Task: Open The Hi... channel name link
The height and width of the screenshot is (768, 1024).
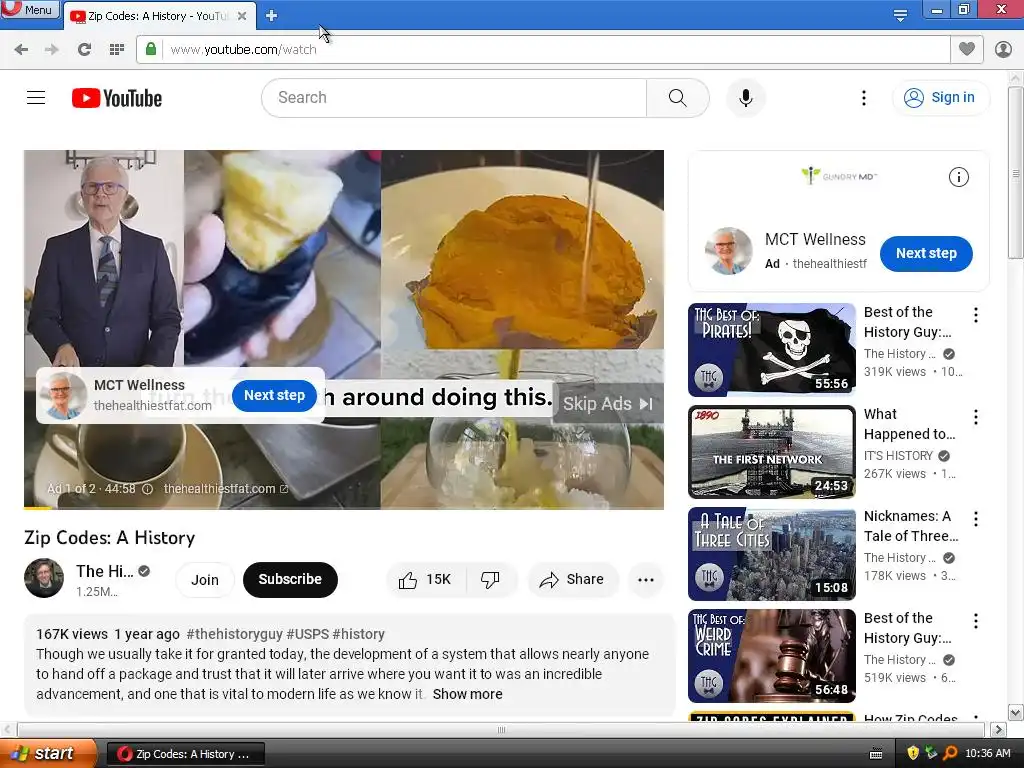Action: tap(104, 571)
